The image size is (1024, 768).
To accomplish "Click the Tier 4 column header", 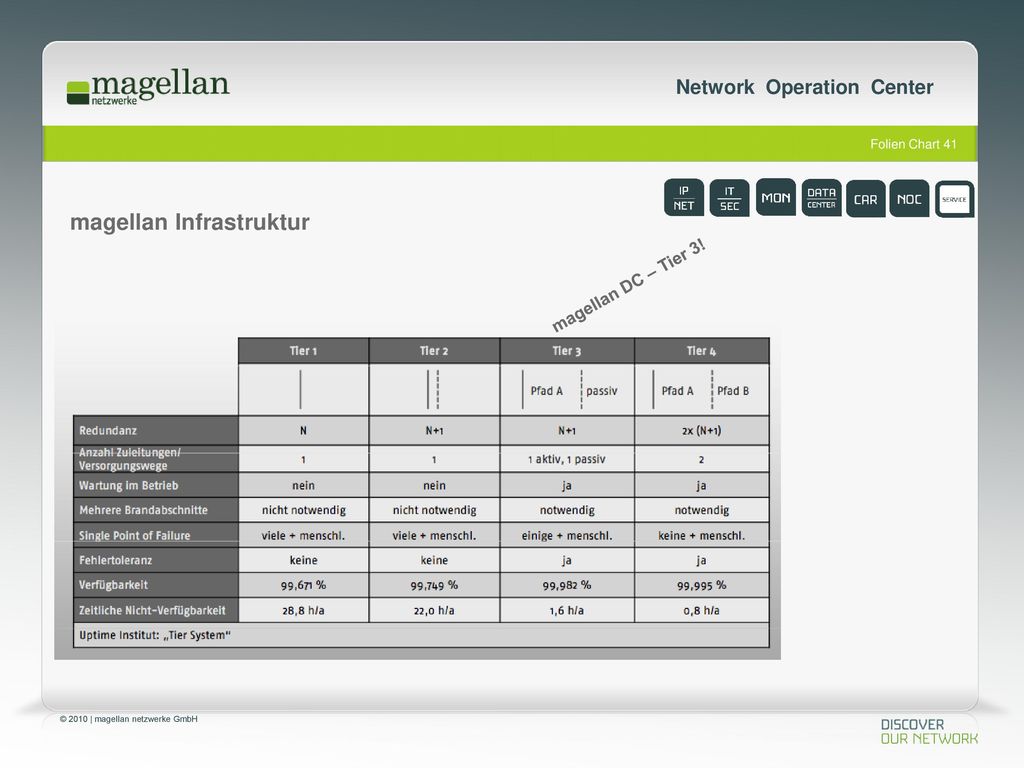I will (701, 351).
